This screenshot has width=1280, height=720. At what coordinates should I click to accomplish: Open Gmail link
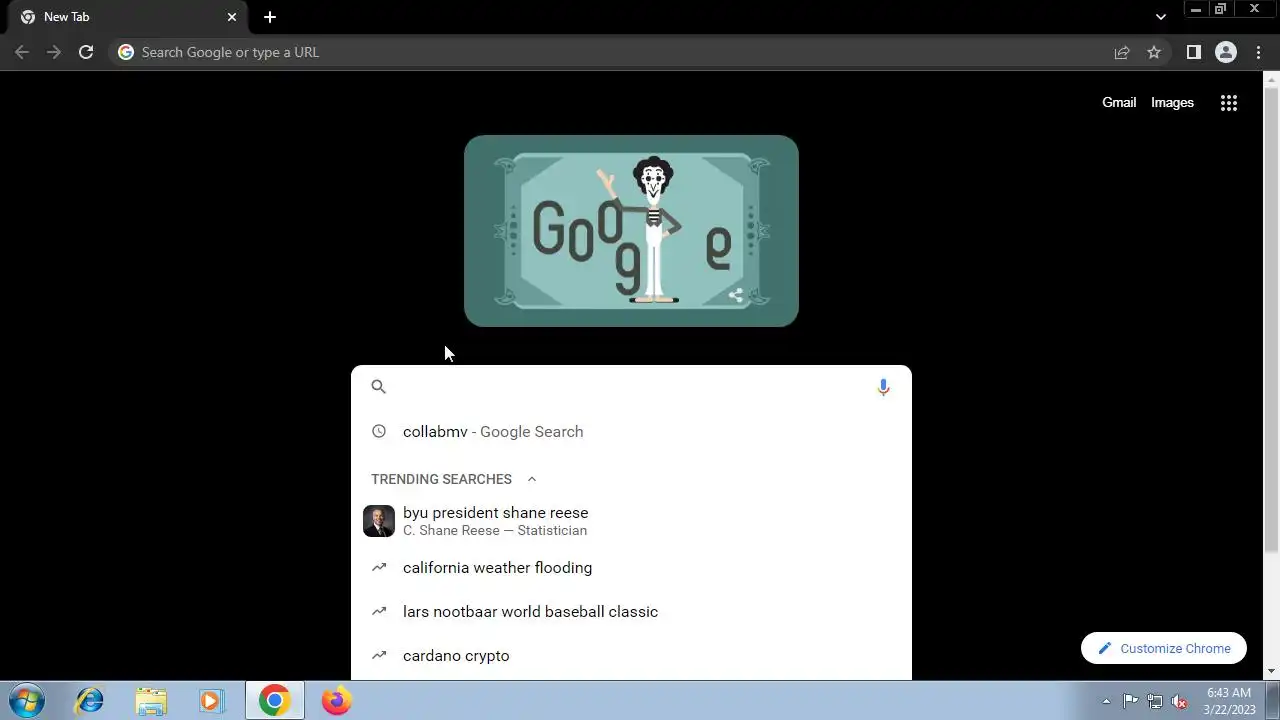[x=1119, y=102]
